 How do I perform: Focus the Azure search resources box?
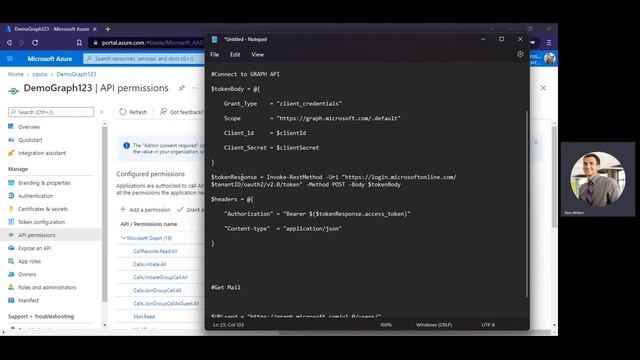point(144,59)
